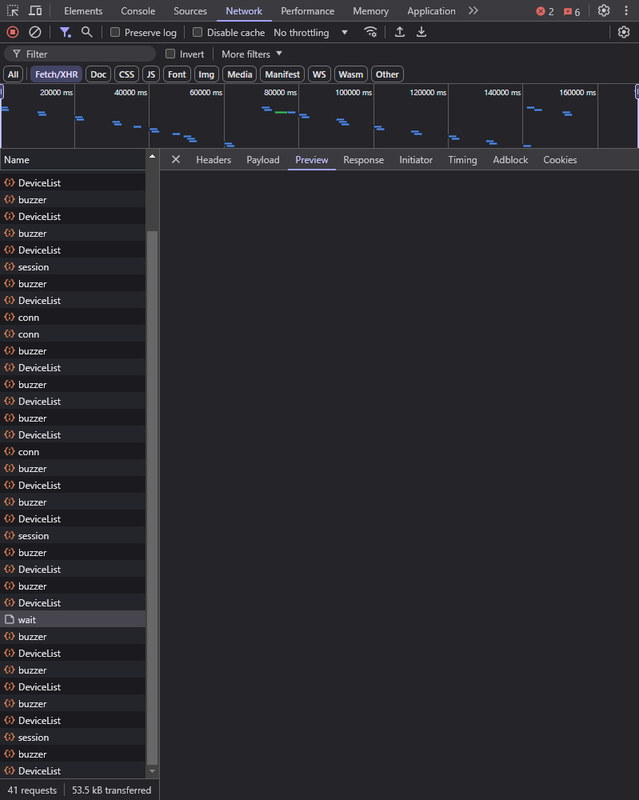
Task: Open the Adblock tab
Action: click(x=510, y=160)
